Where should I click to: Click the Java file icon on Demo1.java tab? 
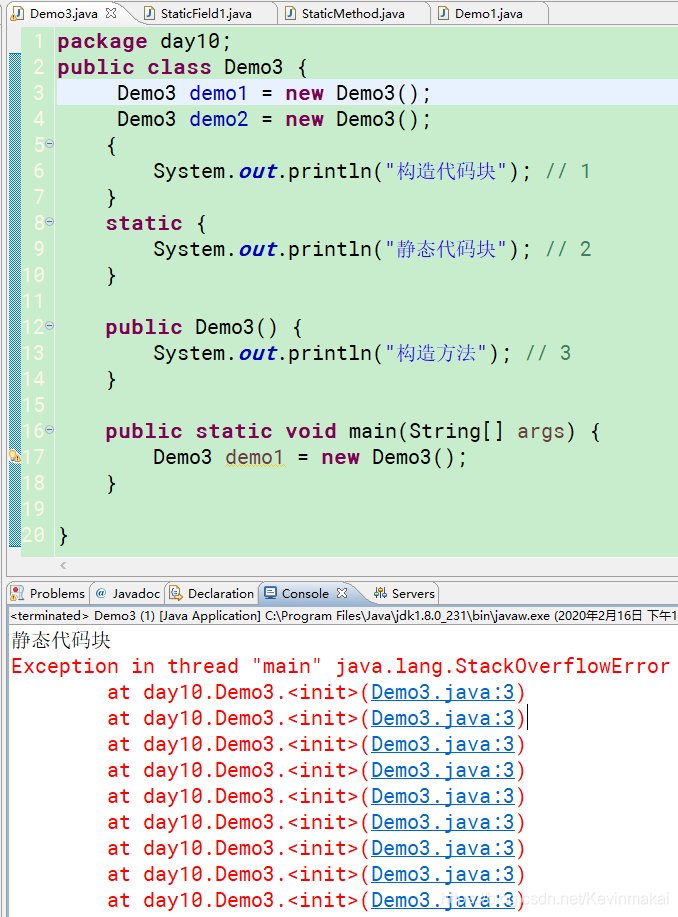point(443,13)
